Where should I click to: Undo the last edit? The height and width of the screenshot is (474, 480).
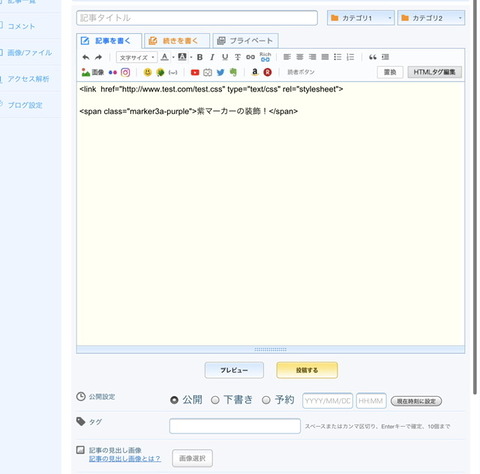[86, 57]
